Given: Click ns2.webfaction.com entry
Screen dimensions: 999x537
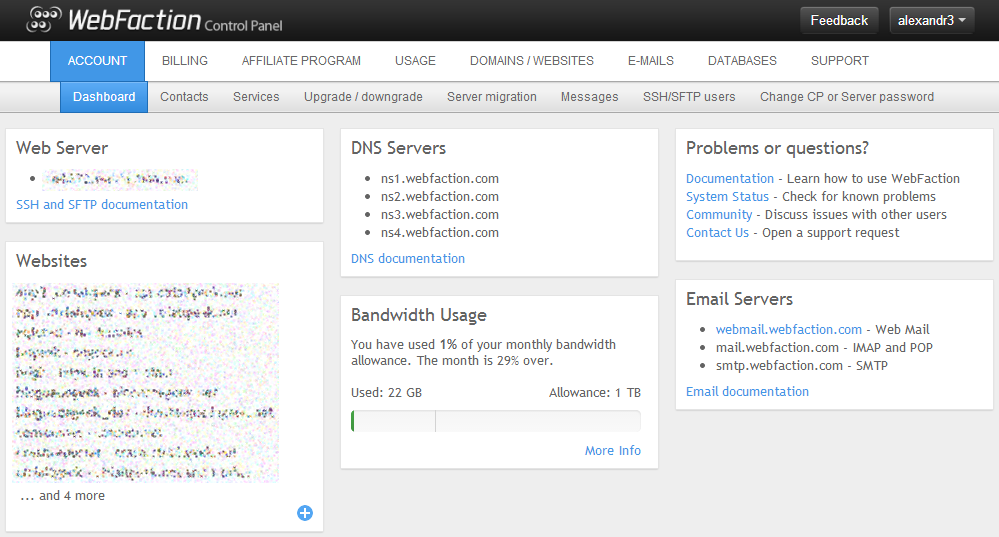Looking at the screenshot, I should pos(440,196).
